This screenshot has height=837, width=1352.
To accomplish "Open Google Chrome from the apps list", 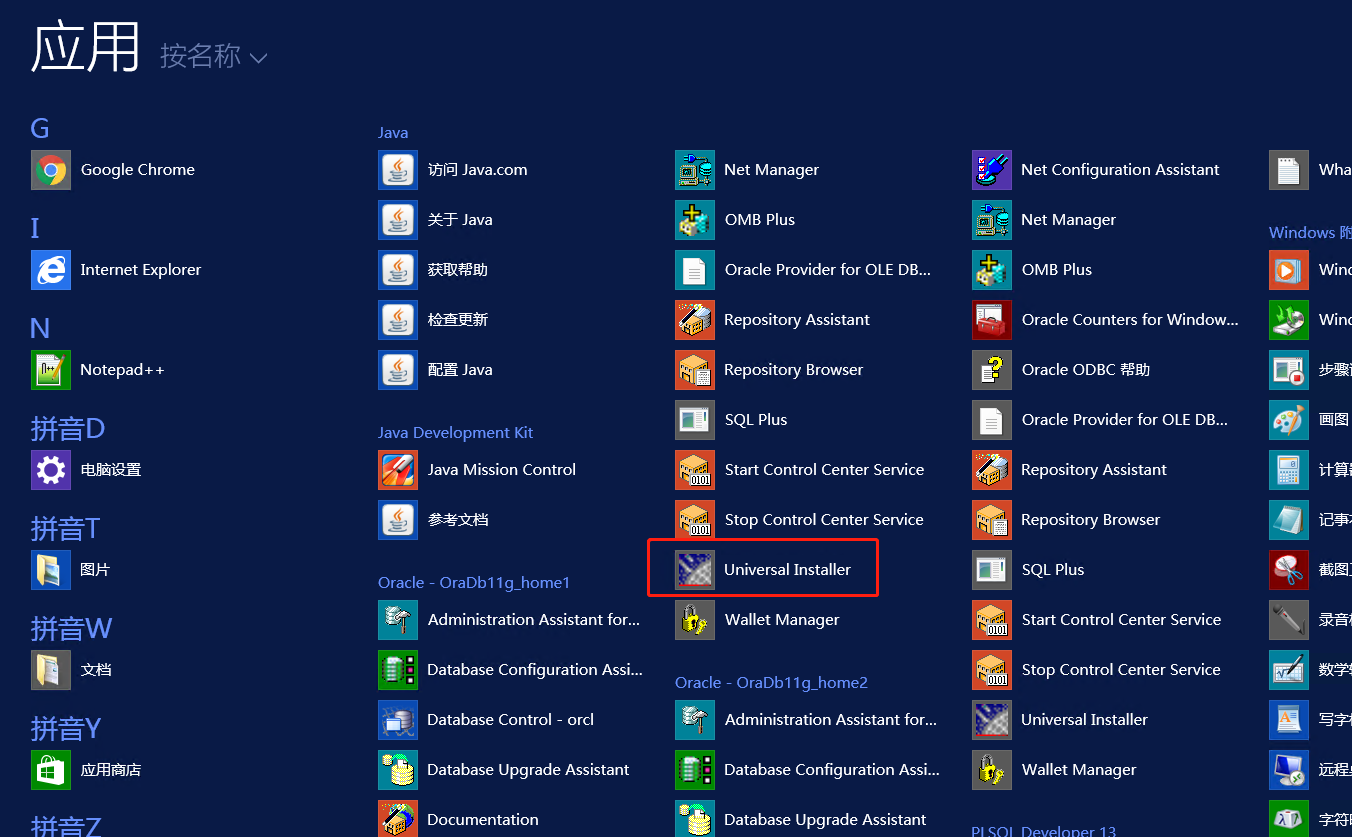I will [x=113, y=170].
